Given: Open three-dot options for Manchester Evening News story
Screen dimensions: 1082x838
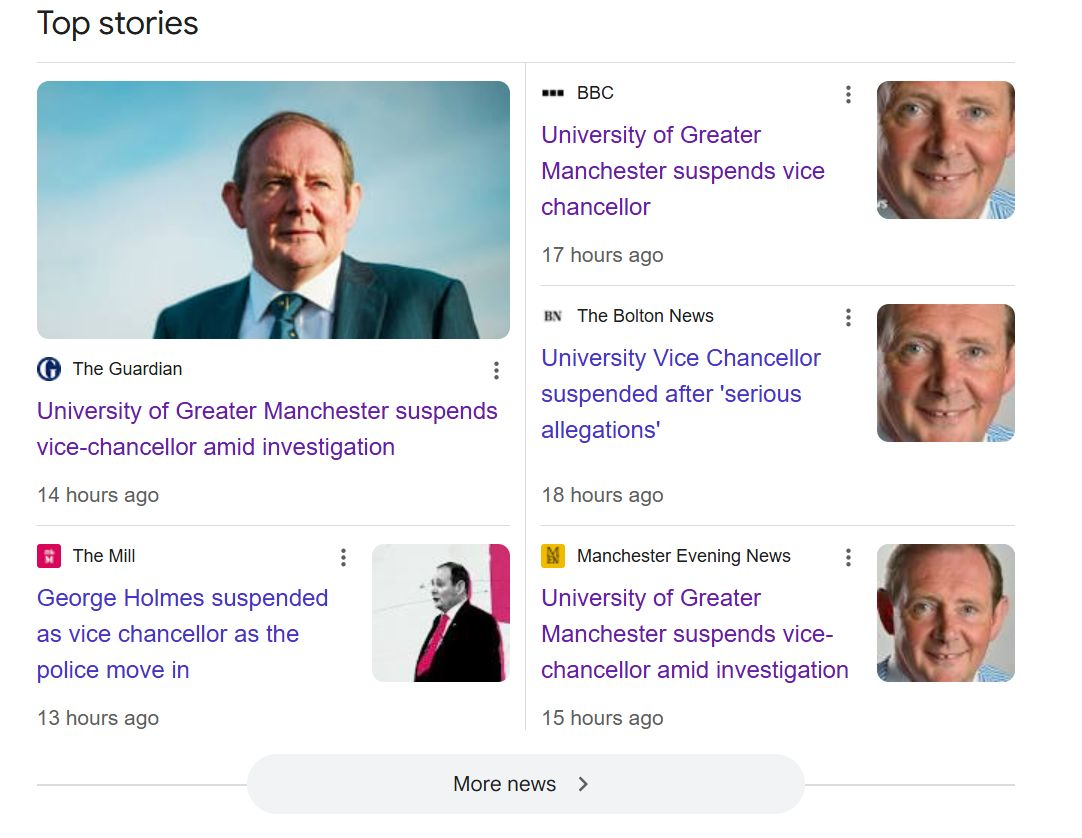Looking at the screenshot, I should (x=848, y=557).
